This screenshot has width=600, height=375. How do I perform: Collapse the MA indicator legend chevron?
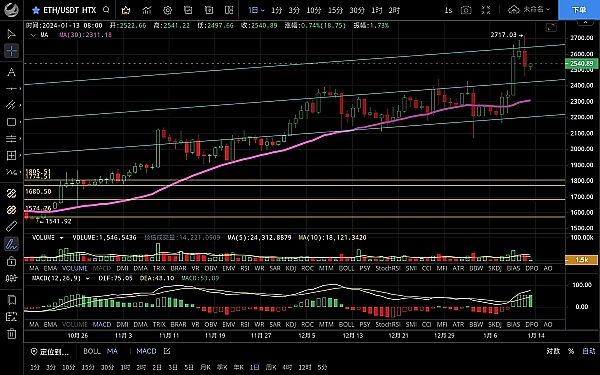coord(33,35)
